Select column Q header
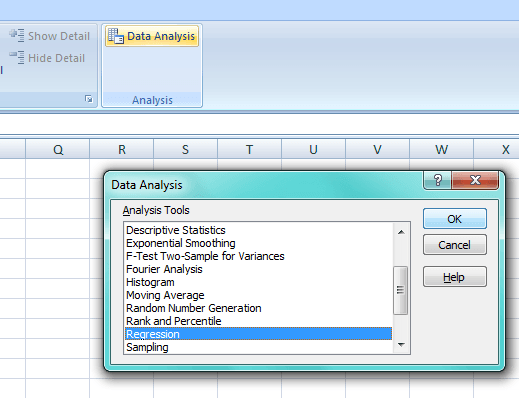 [x=58, y=149]
